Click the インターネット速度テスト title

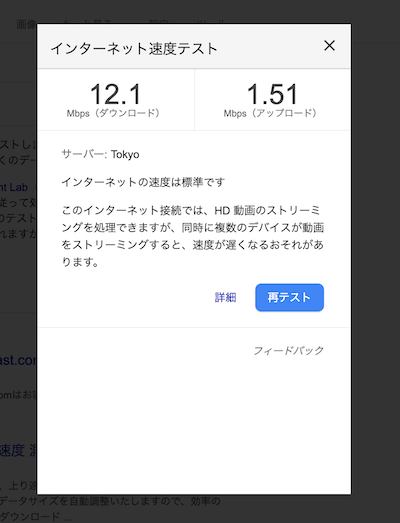[x=134, y=49]
